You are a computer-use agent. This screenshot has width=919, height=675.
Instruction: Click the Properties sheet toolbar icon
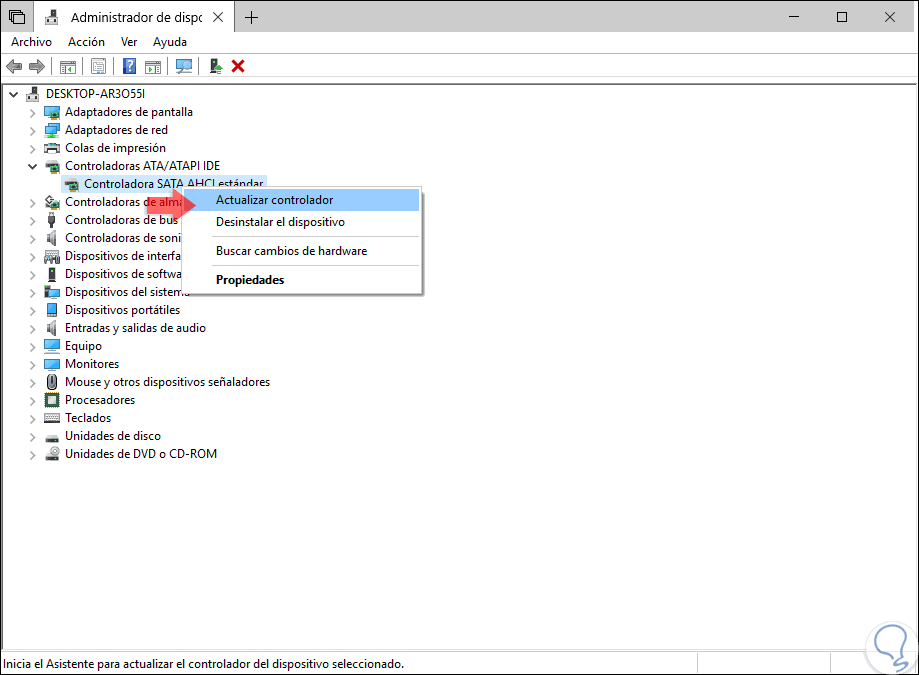pos(98,67)
